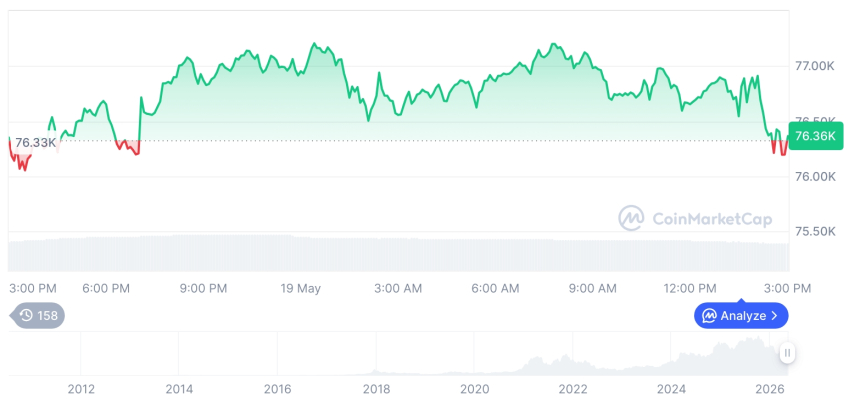
Task: Click the 75.50K price axis label
Action: tap(815, 232)
